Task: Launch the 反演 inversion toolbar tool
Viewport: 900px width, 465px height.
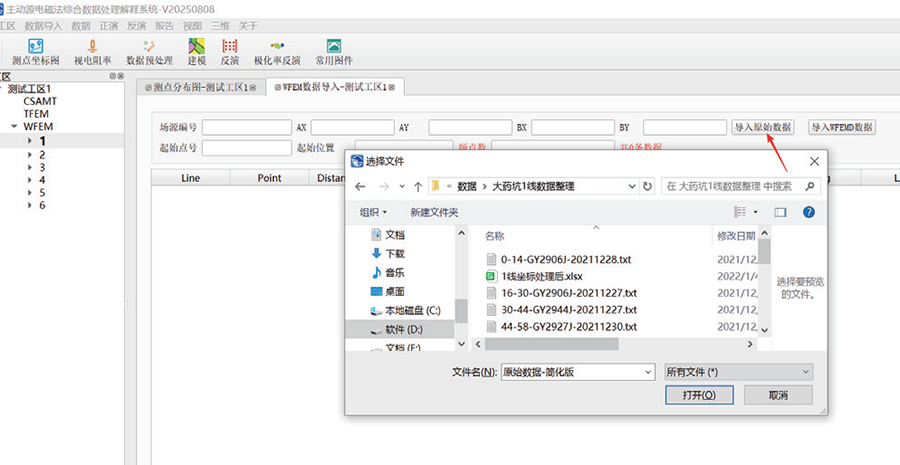Action: coord(230,51)
